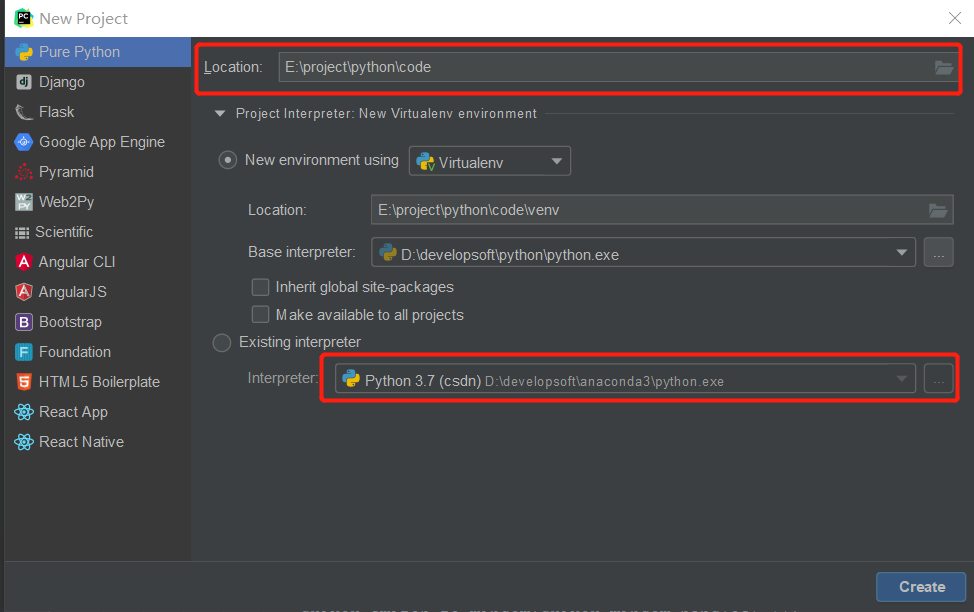This screenshot has height=612, width=974.
Task: Select Pure Python project type
Action: point(98,52)
